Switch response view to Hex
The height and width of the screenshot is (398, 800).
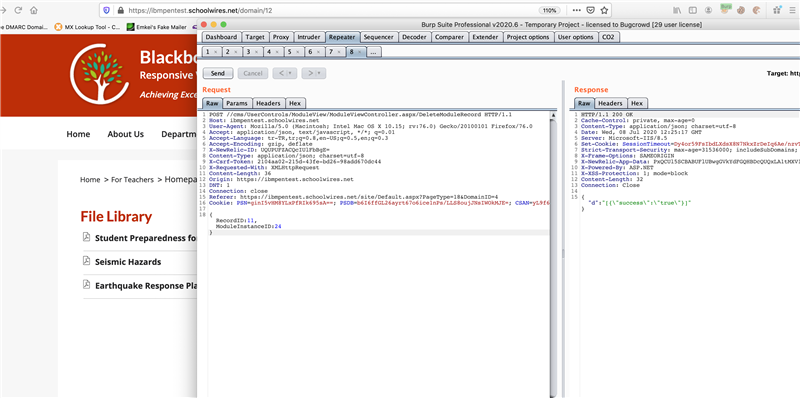637,103
